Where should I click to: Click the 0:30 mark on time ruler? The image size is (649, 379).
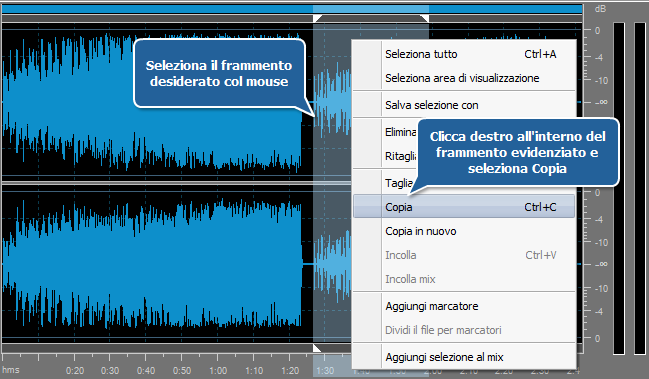(x=110, y=370)
